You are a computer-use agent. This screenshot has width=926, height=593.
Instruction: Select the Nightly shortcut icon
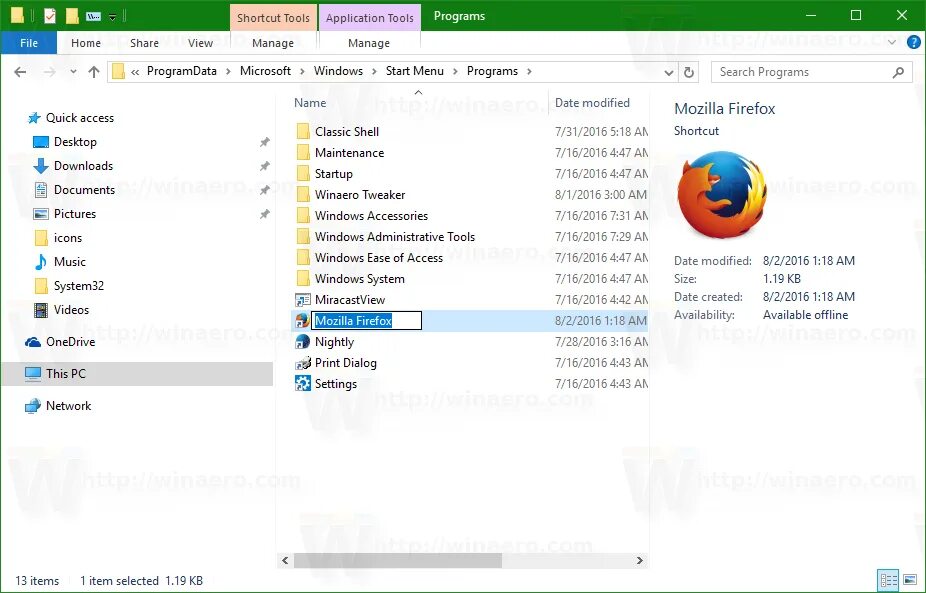coord(303,341)
